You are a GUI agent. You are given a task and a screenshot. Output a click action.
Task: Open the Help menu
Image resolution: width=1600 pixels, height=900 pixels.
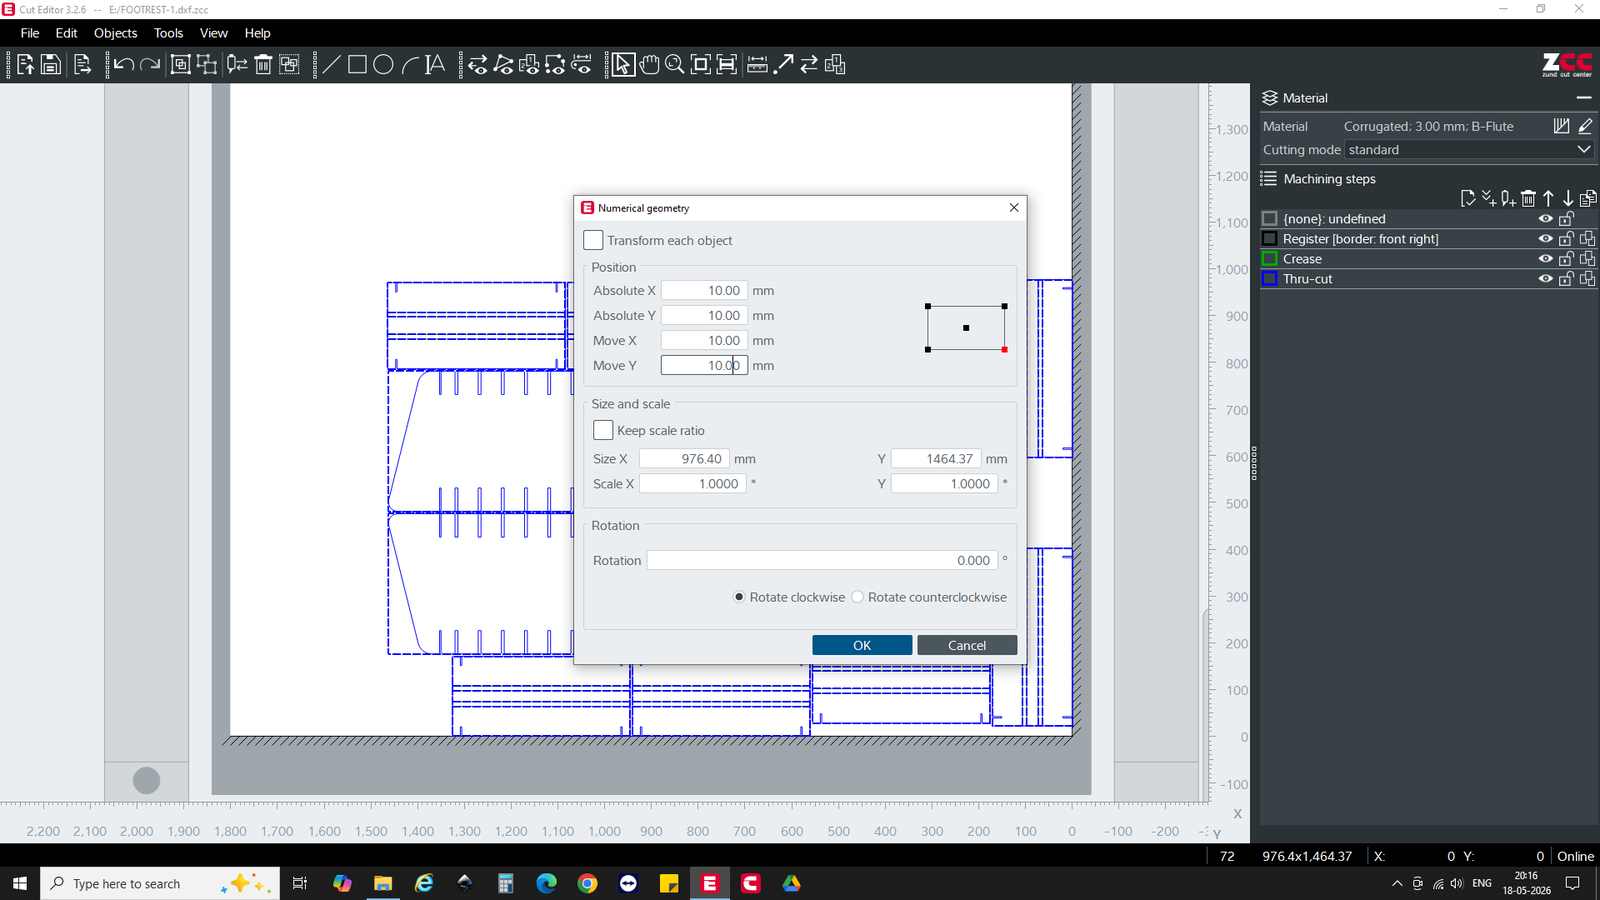pyautogui.click(x=258, y=33)
